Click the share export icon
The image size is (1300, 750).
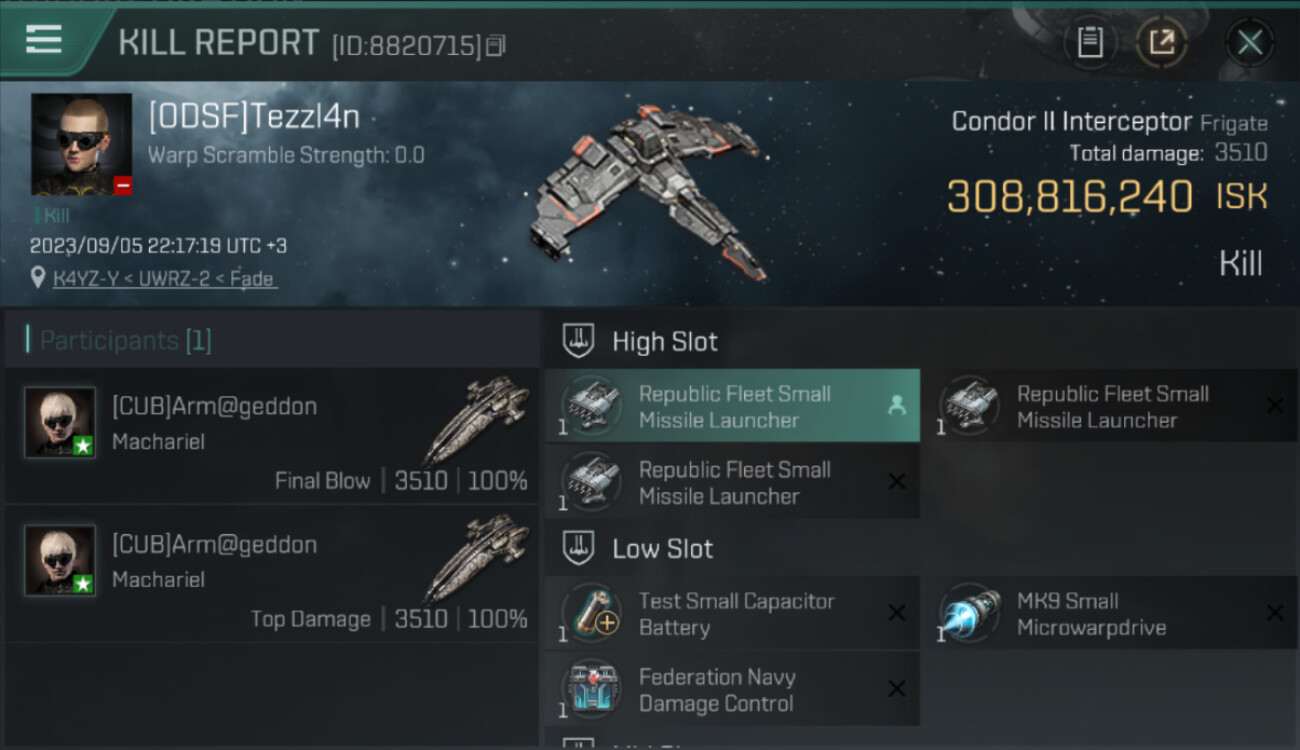(x=1161, y=42)
